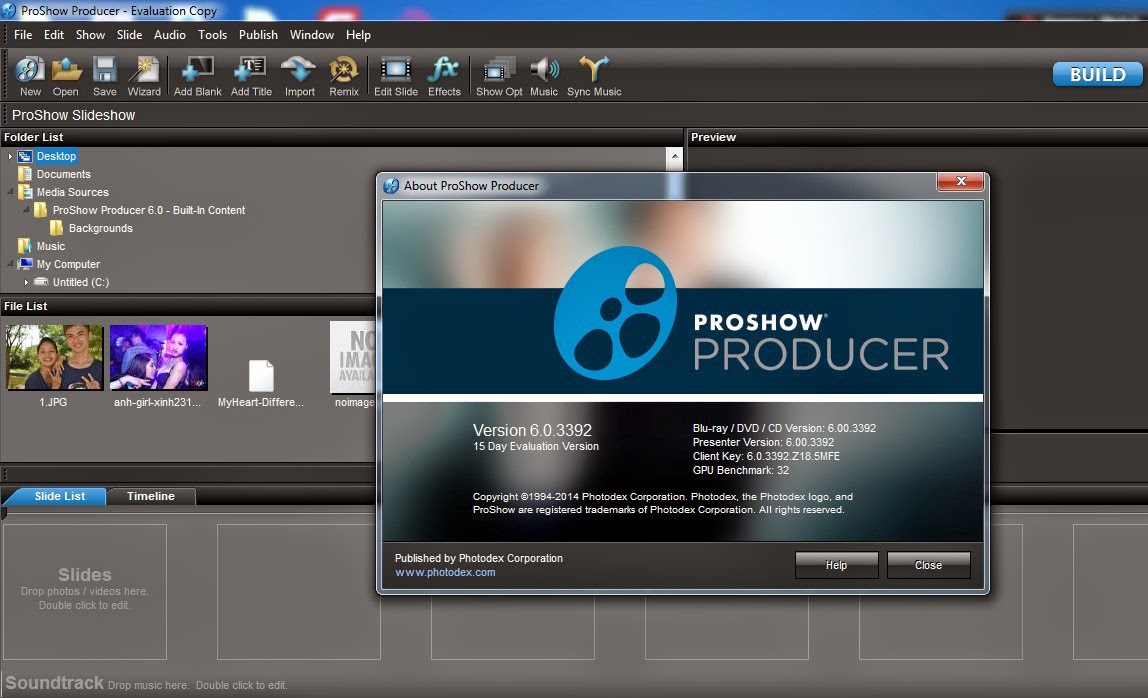Image resolution: width=1148 pixels, height=698 pixels.
Task: Click the New show toolbar icon
Action: coord(30,76)
